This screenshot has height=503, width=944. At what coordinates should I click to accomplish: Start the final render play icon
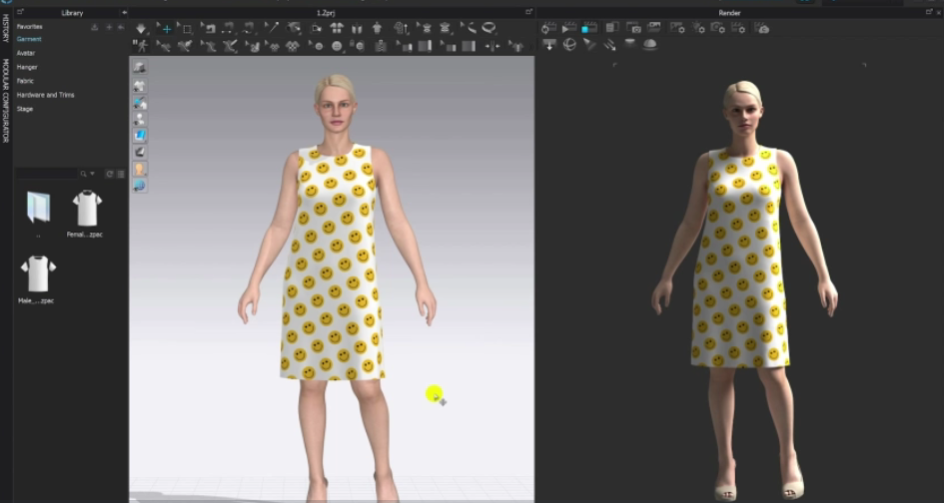click(570, 28)
